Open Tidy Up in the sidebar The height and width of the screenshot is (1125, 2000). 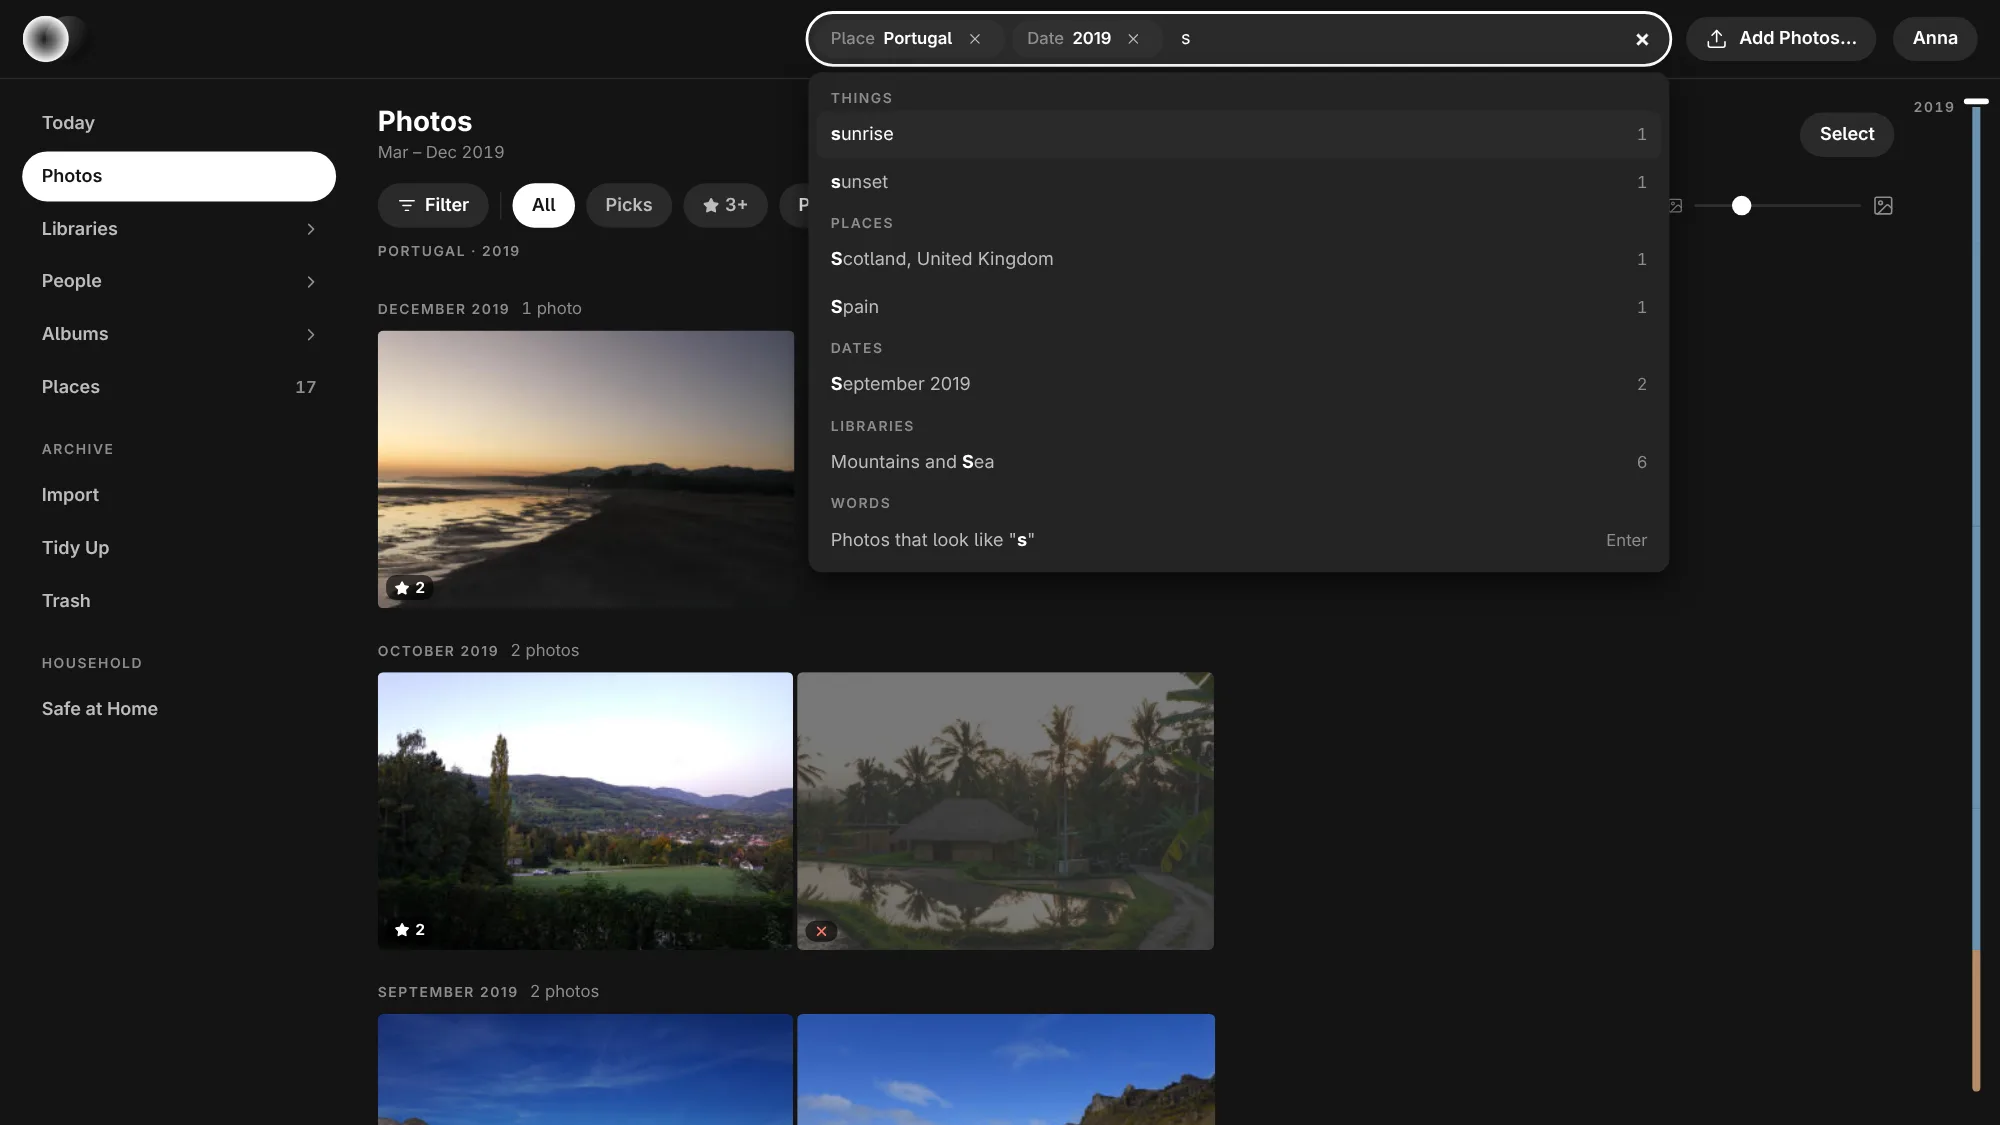click(179, 548)
